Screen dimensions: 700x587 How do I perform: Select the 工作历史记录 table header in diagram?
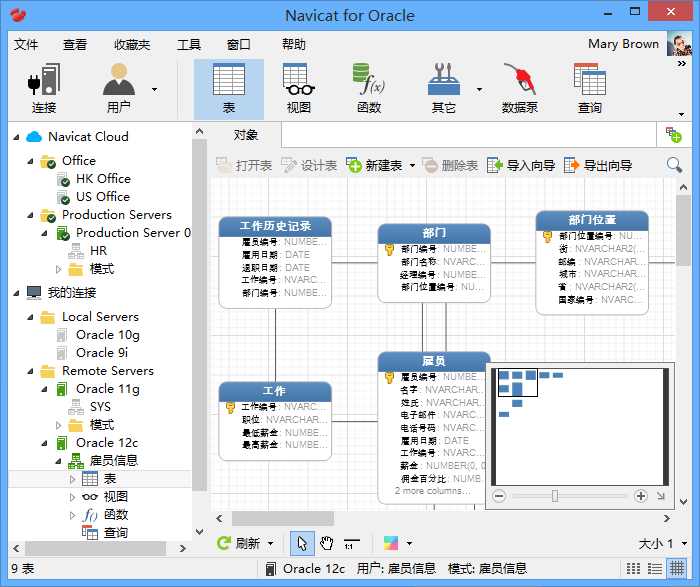(275, 226)
